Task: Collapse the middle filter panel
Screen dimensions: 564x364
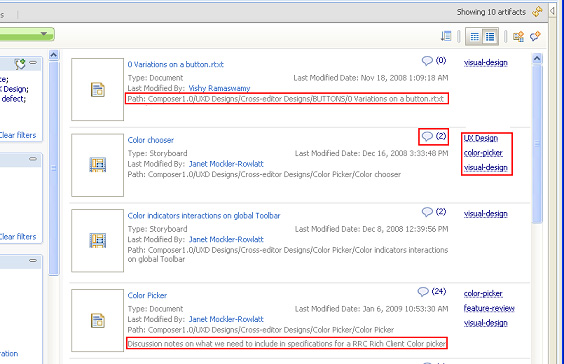Action: 33,159
